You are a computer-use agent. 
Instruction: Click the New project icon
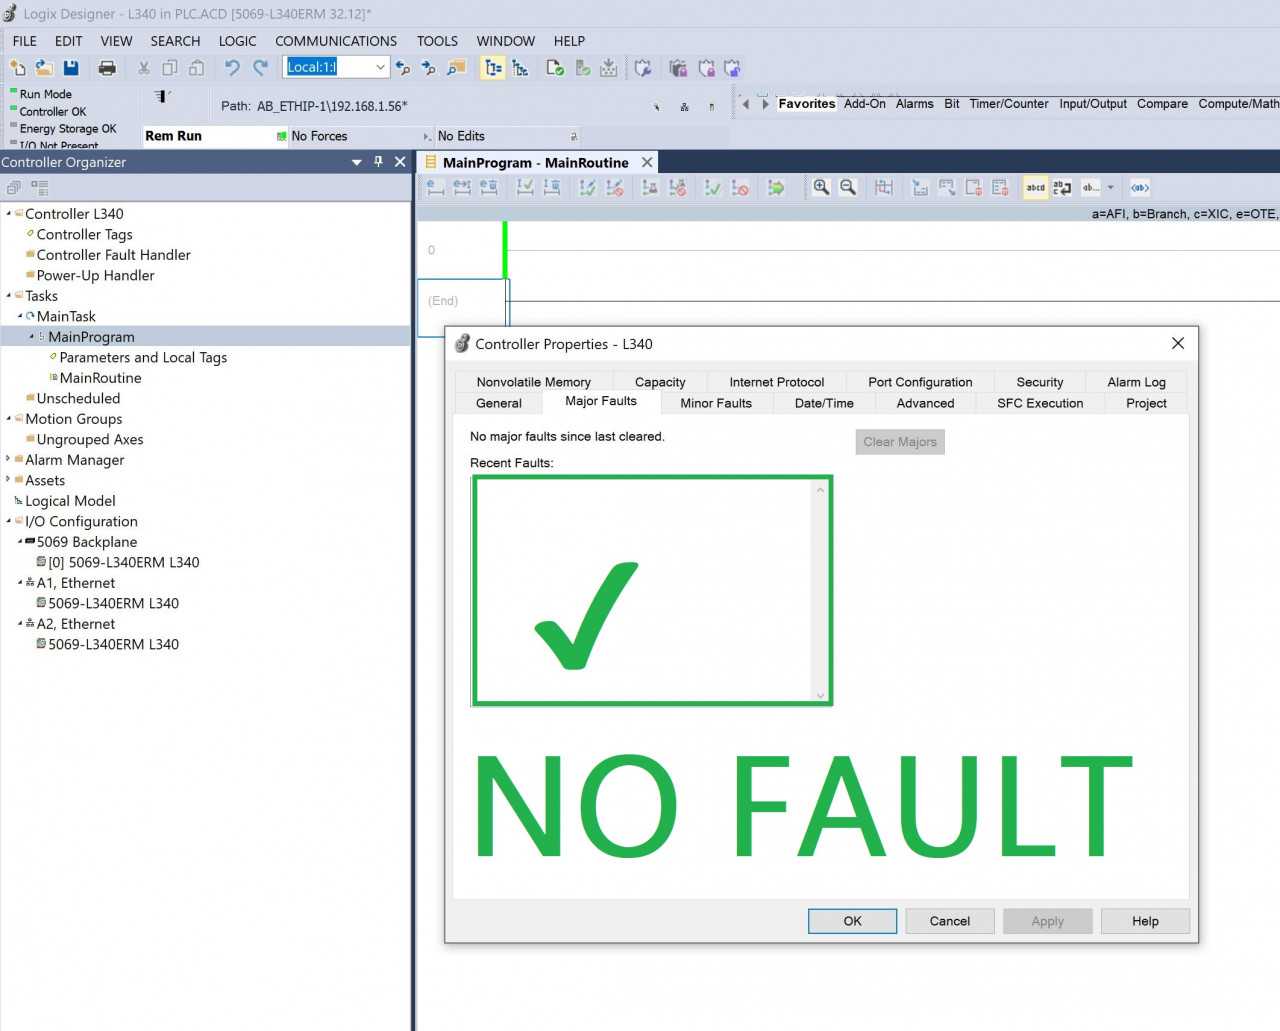[17, 68]
